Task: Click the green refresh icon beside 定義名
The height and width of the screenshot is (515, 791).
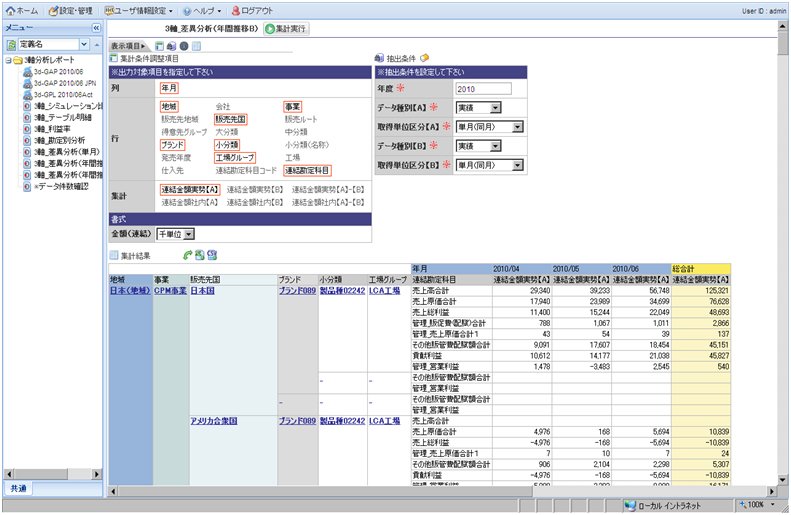Action: pos(11,45)
